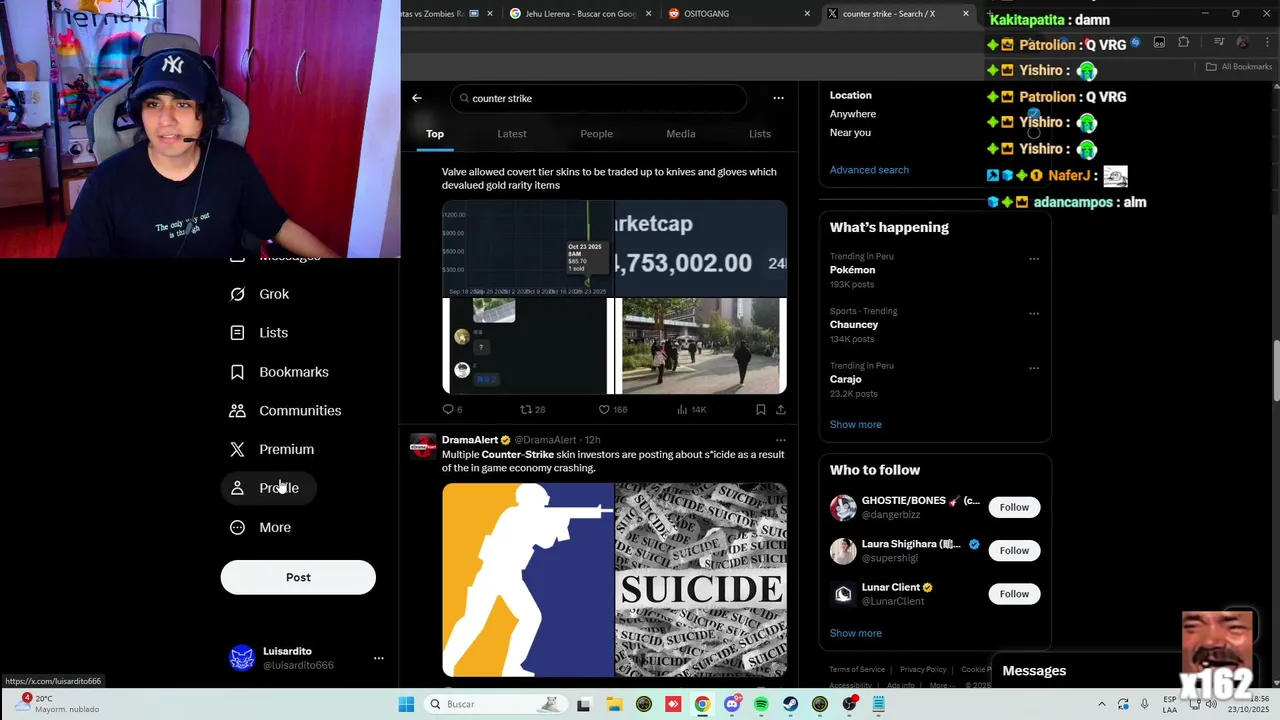The width and height of the screenshot is (1280, 720).
Task: Open the DramaAlert account name
Action: (470, 440)
